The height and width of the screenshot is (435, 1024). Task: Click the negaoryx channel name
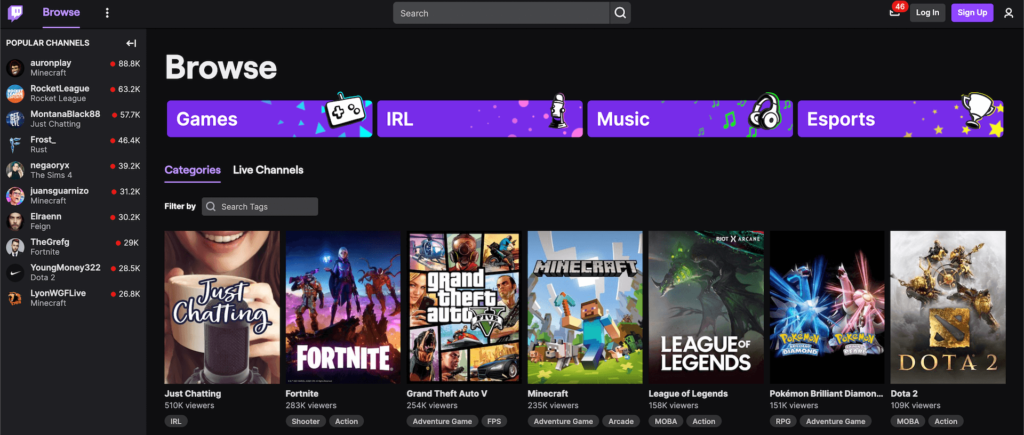coord(50,165)
